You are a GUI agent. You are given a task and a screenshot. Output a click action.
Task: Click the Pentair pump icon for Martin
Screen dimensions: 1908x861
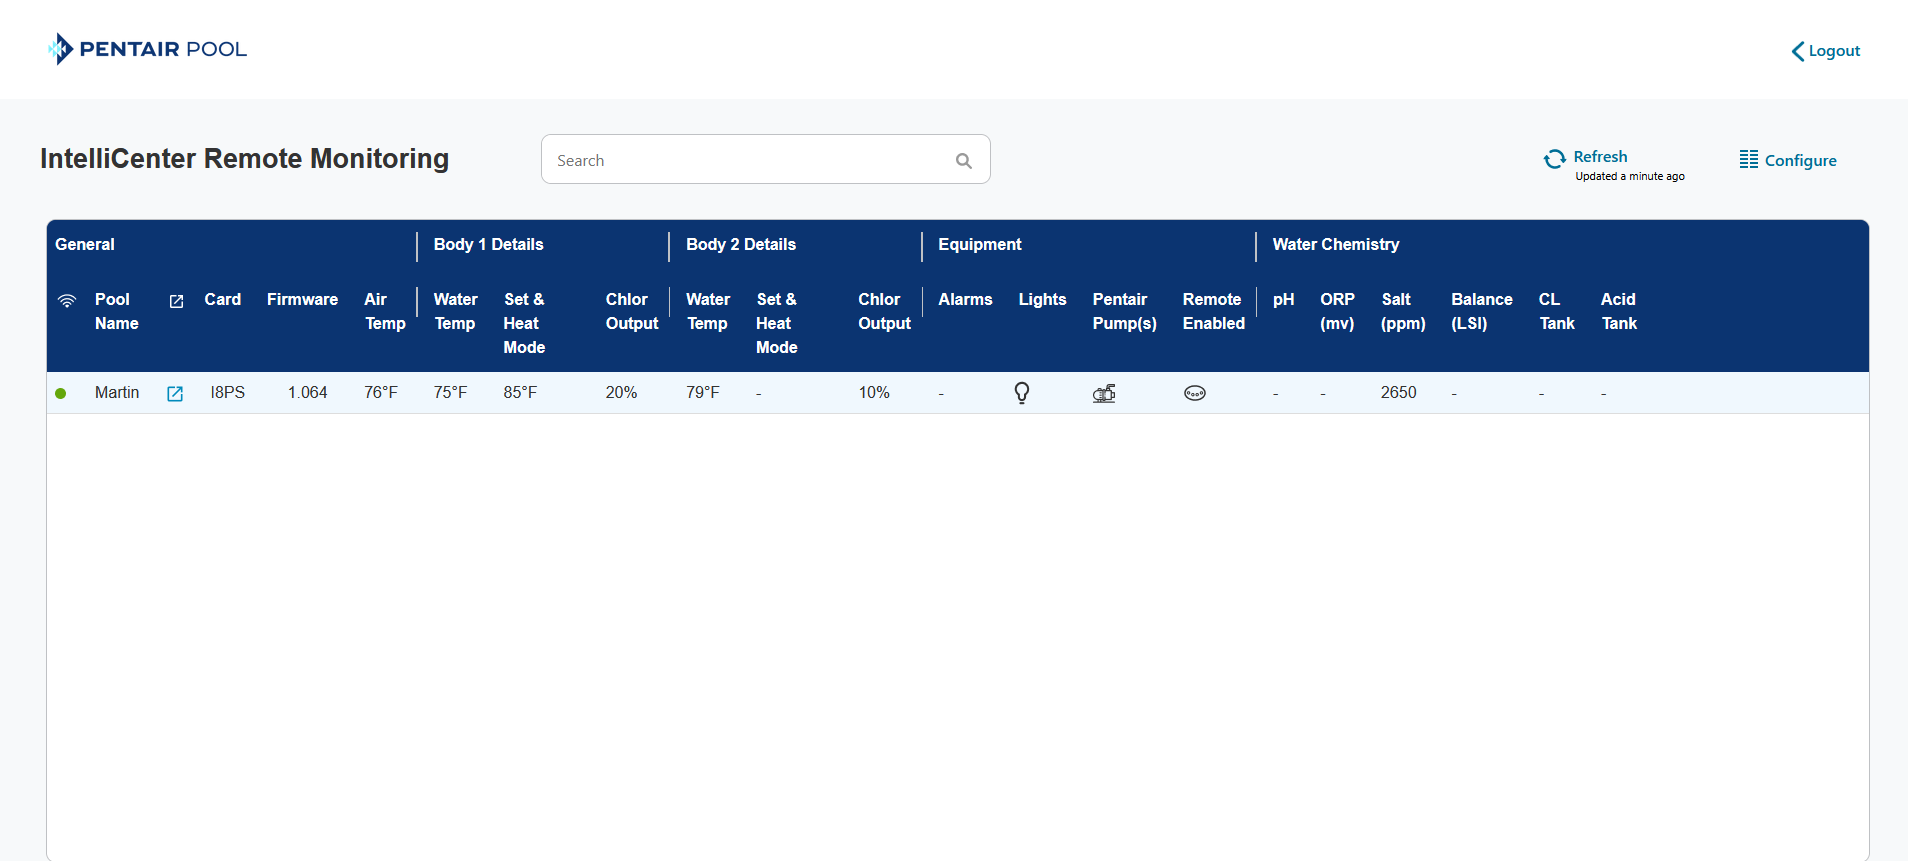pos(1104,394)
